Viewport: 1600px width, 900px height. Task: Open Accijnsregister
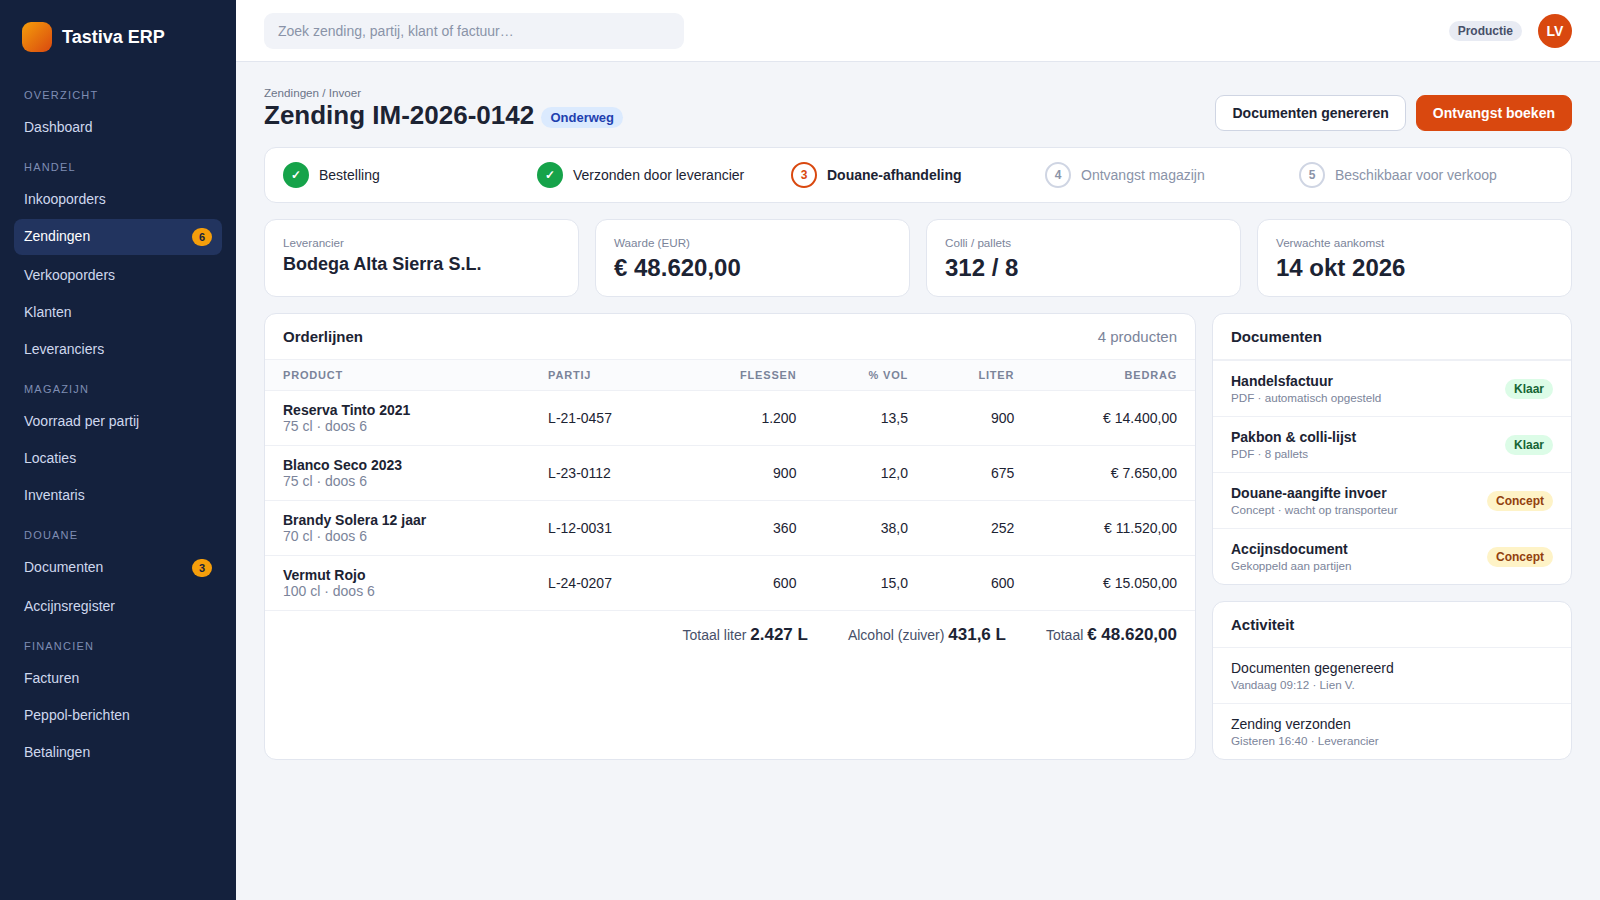pos(118,606)
